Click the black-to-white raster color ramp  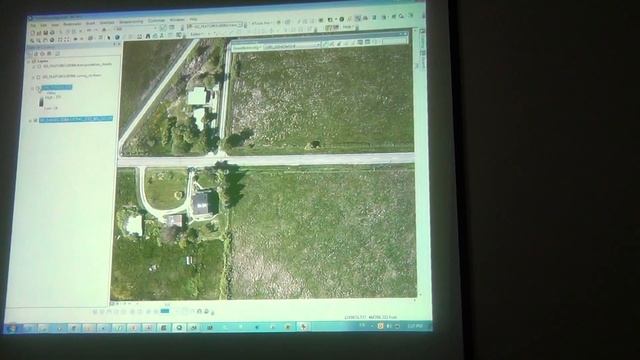coord(41,102)
